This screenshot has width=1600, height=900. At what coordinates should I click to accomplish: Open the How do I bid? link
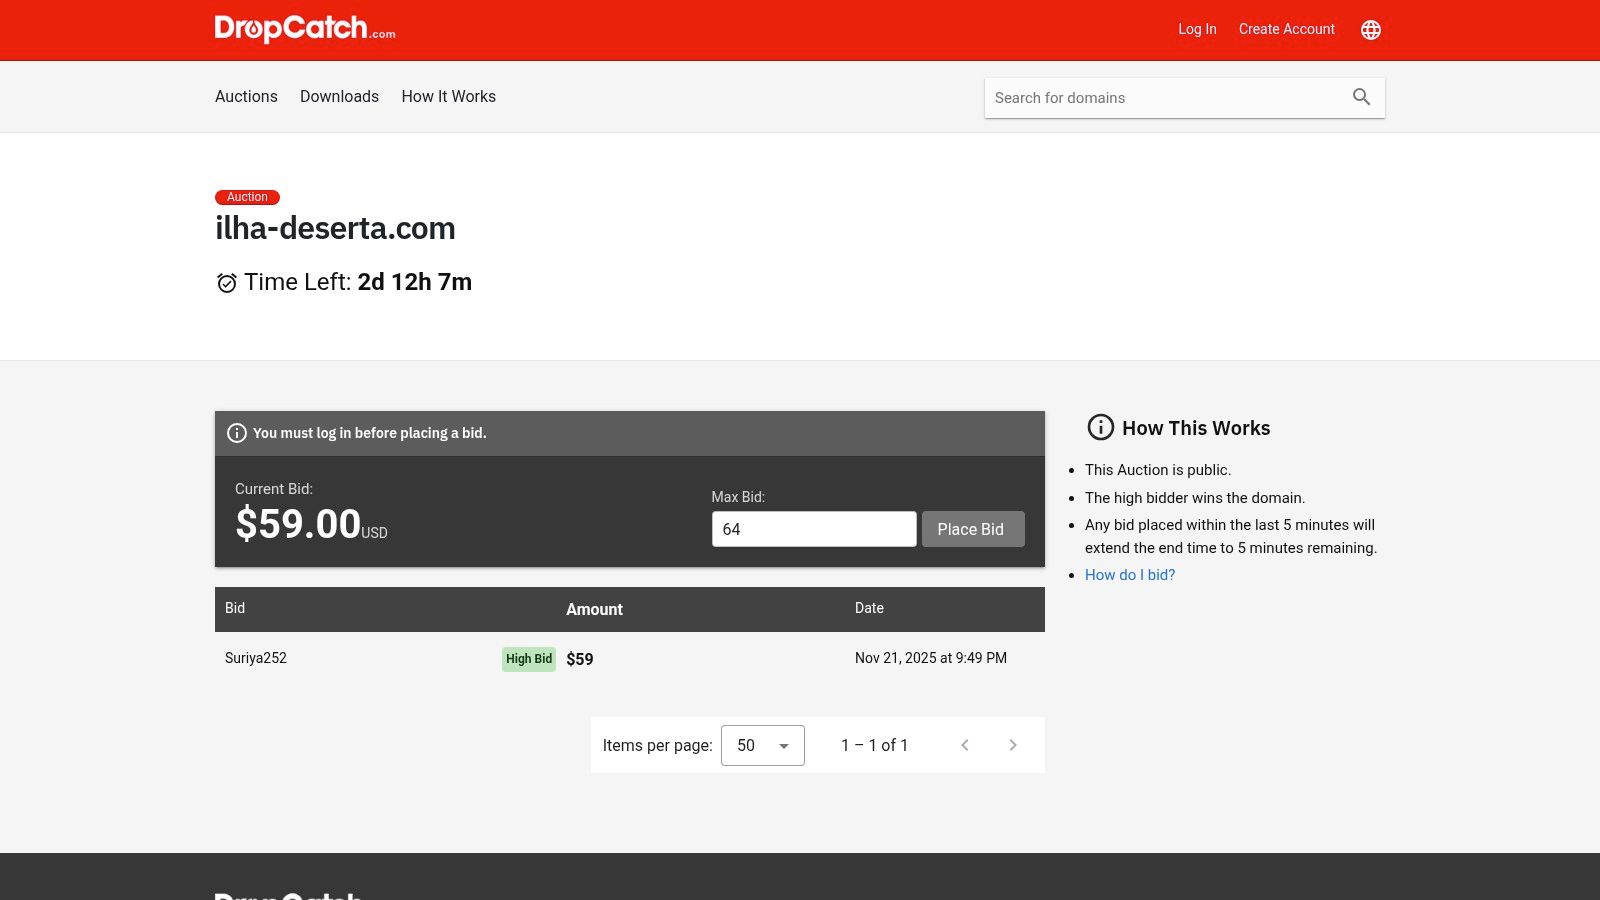1130,575
